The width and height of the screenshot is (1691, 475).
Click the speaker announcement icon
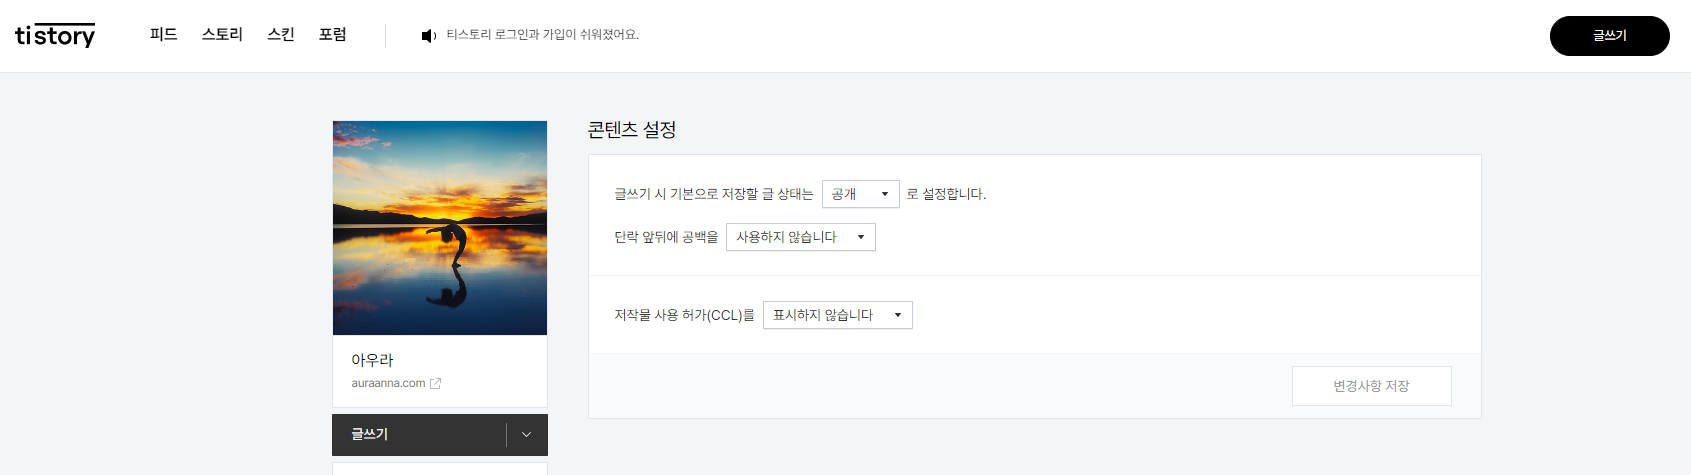point(429,36)
